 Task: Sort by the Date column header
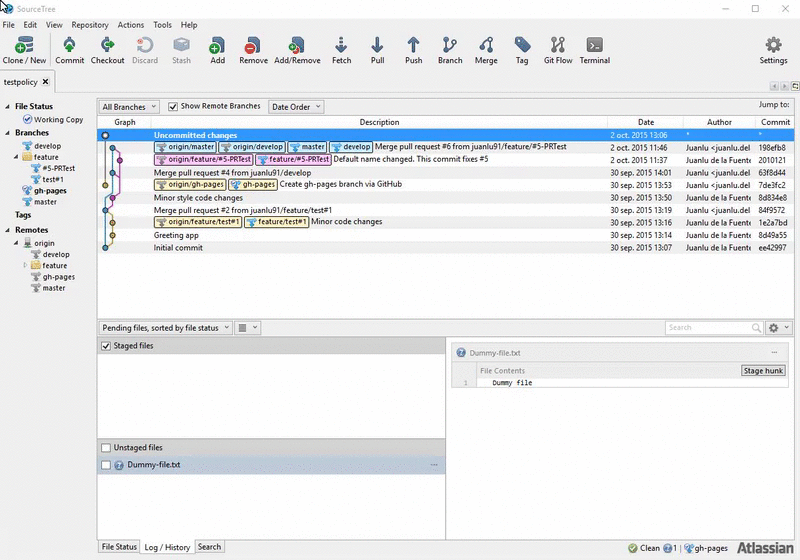point(645,122)
